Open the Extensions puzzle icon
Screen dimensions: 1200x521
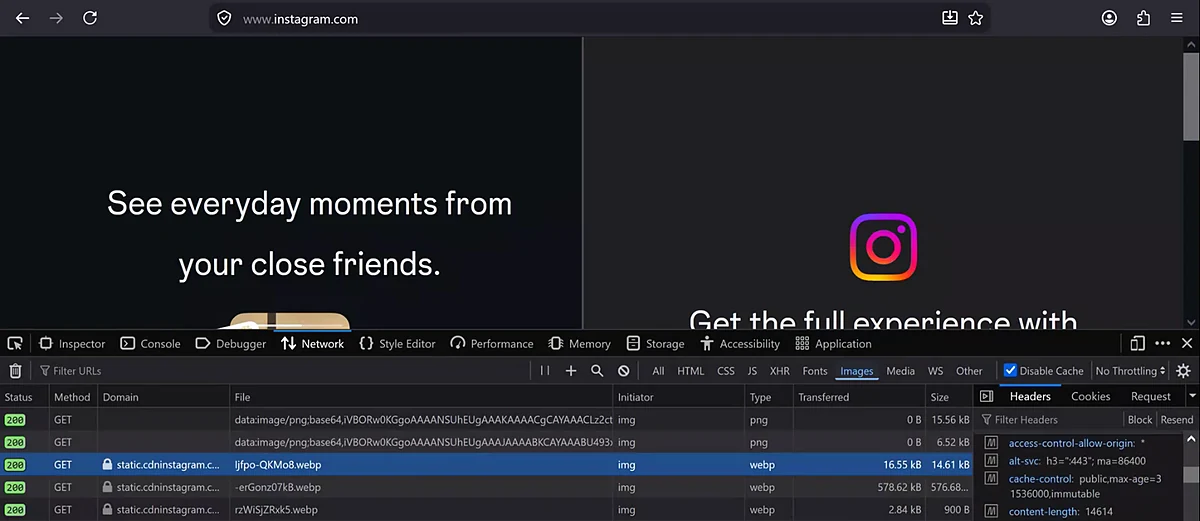[1143, 18]
